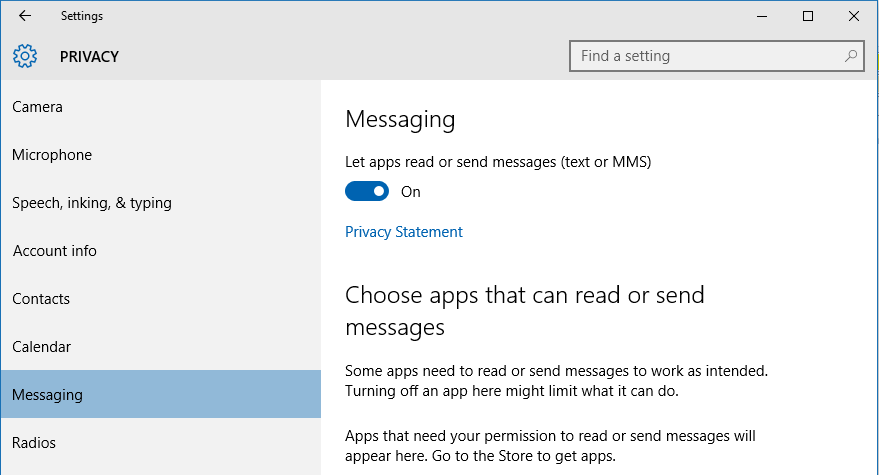
Task: Click the Settings window title text
Action: click(82, 16)
